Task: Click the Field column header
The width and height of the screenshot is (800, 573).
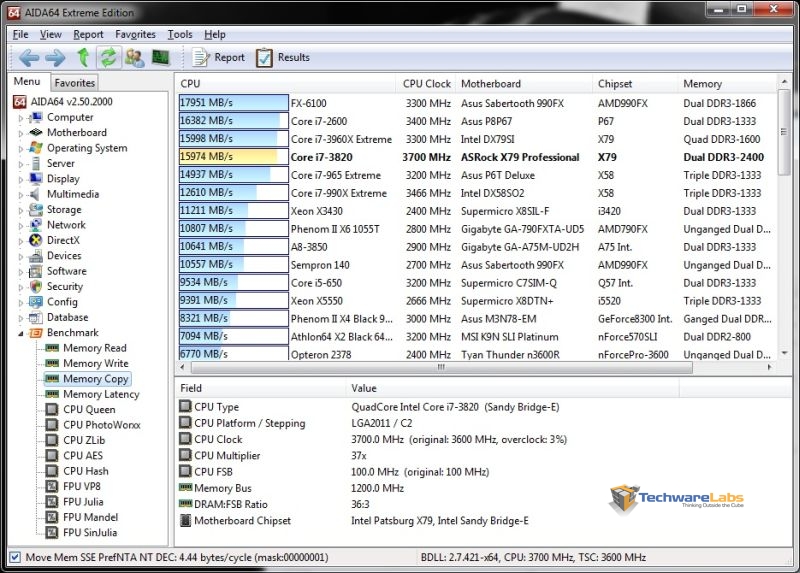Action: 261,388
